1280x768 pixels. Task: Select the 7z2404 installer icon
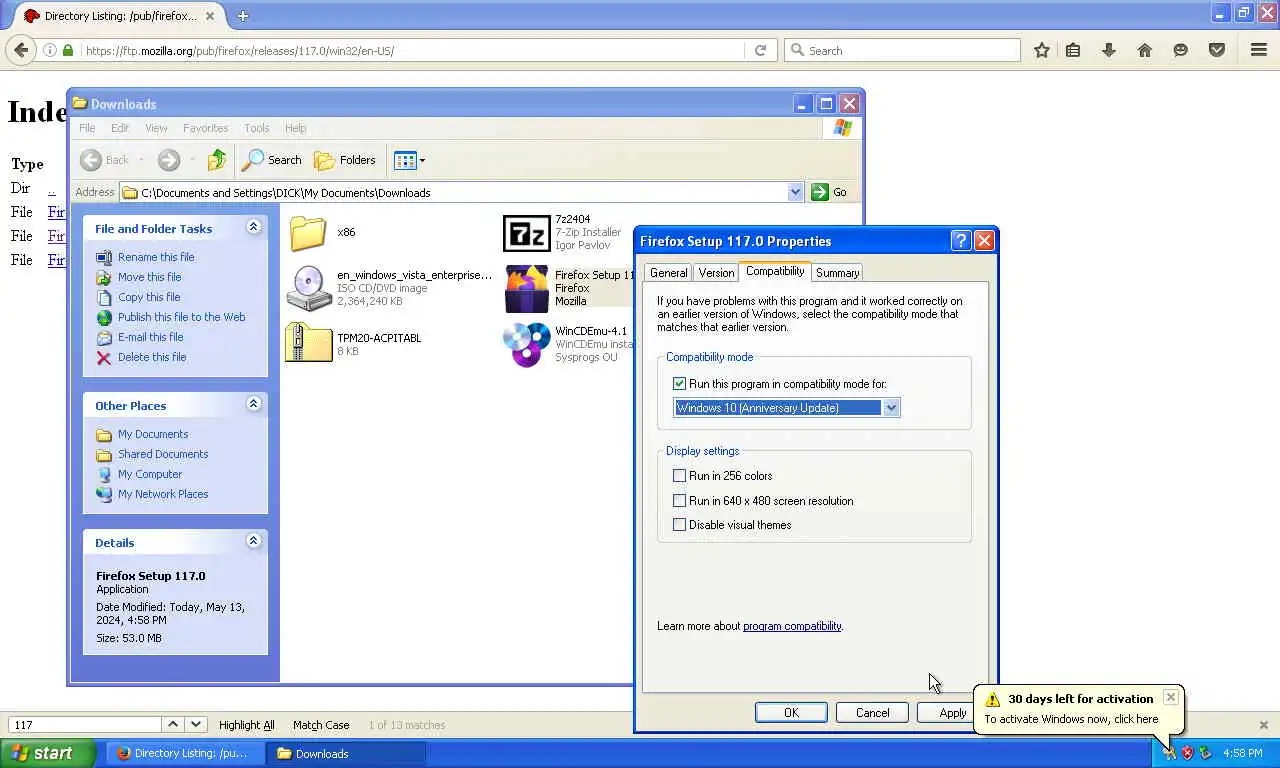(526, 232)
